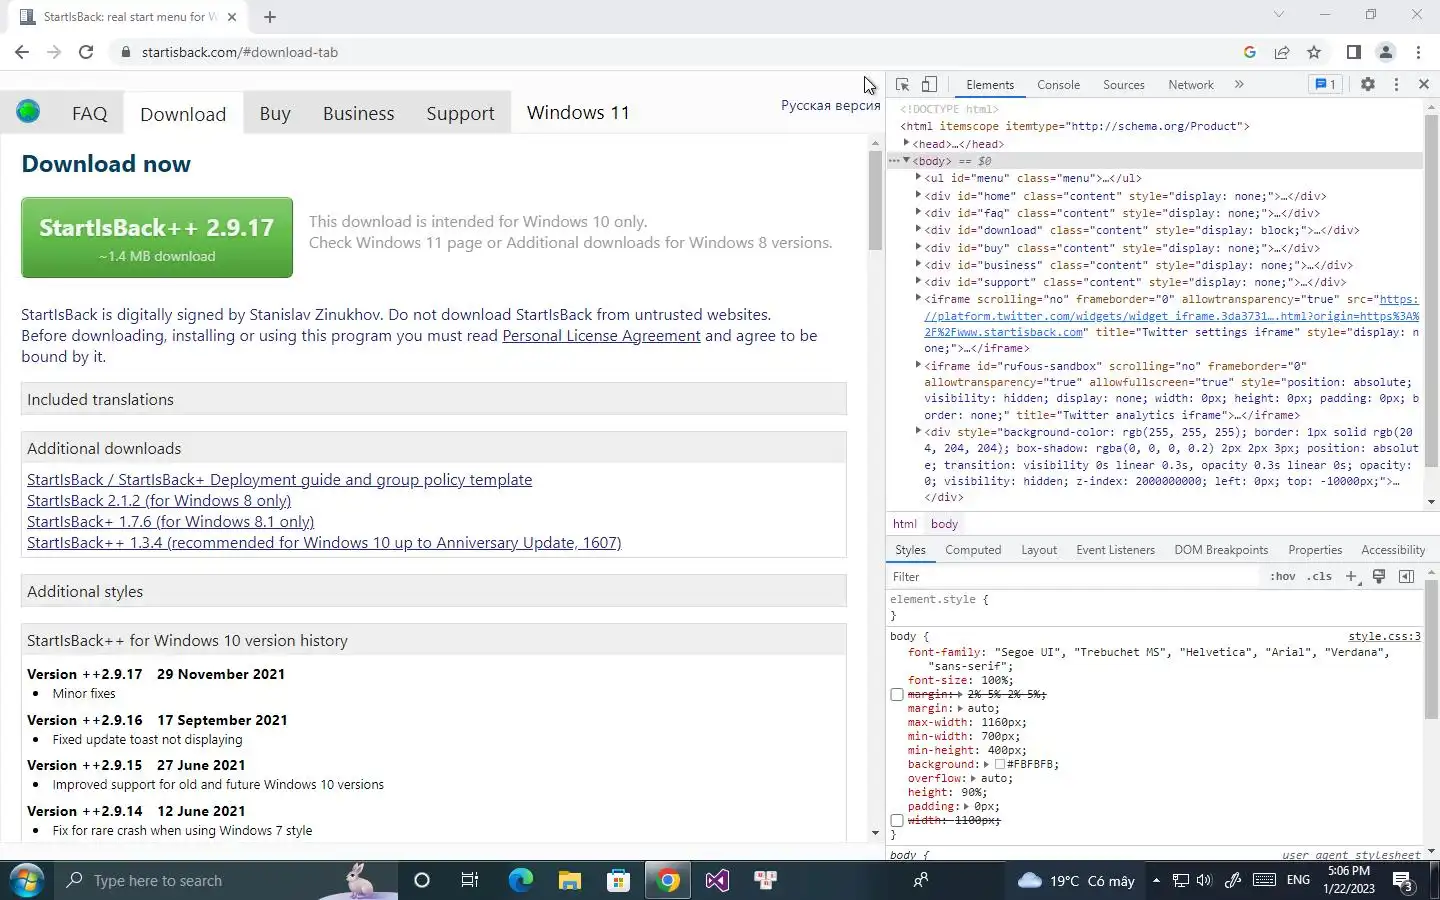1440x900 pixels.
Task: Open File Explorer from the taskbar
Action: point(569,880)
